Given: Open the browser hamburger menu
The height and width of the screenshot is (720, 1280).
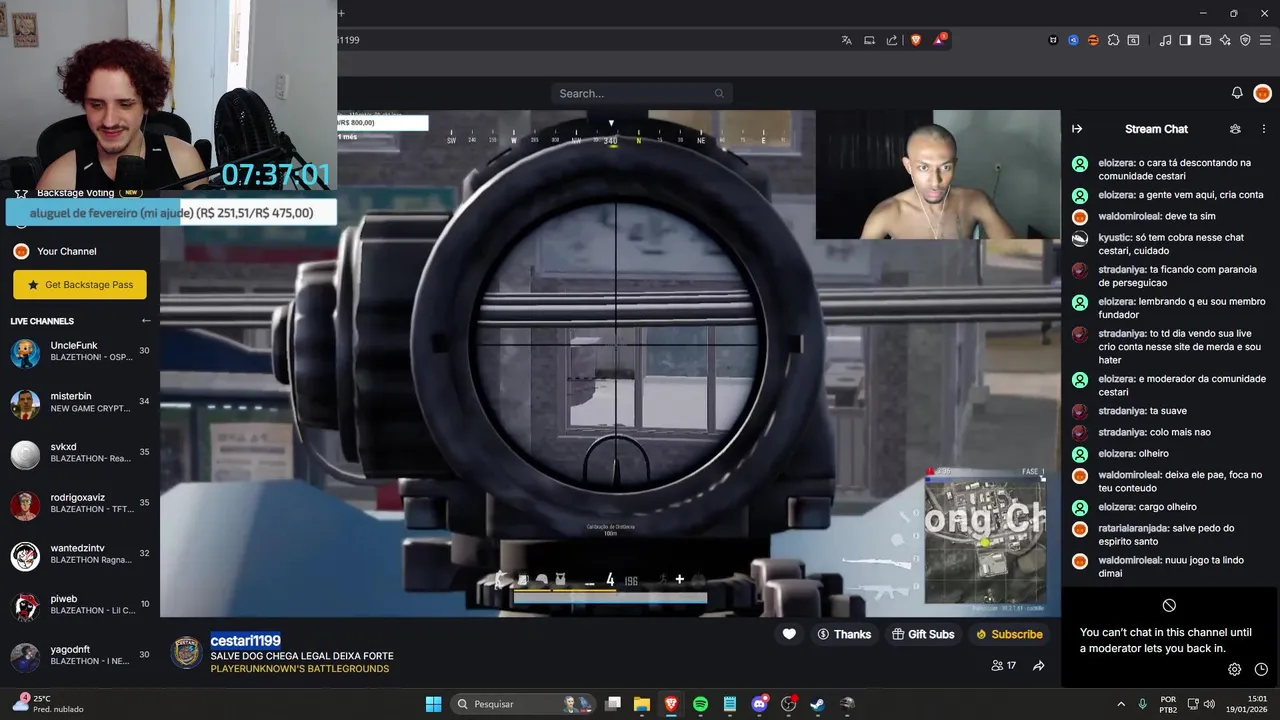Looking at the screenshot, I should pyautogui.click(x=1265, y=40).
